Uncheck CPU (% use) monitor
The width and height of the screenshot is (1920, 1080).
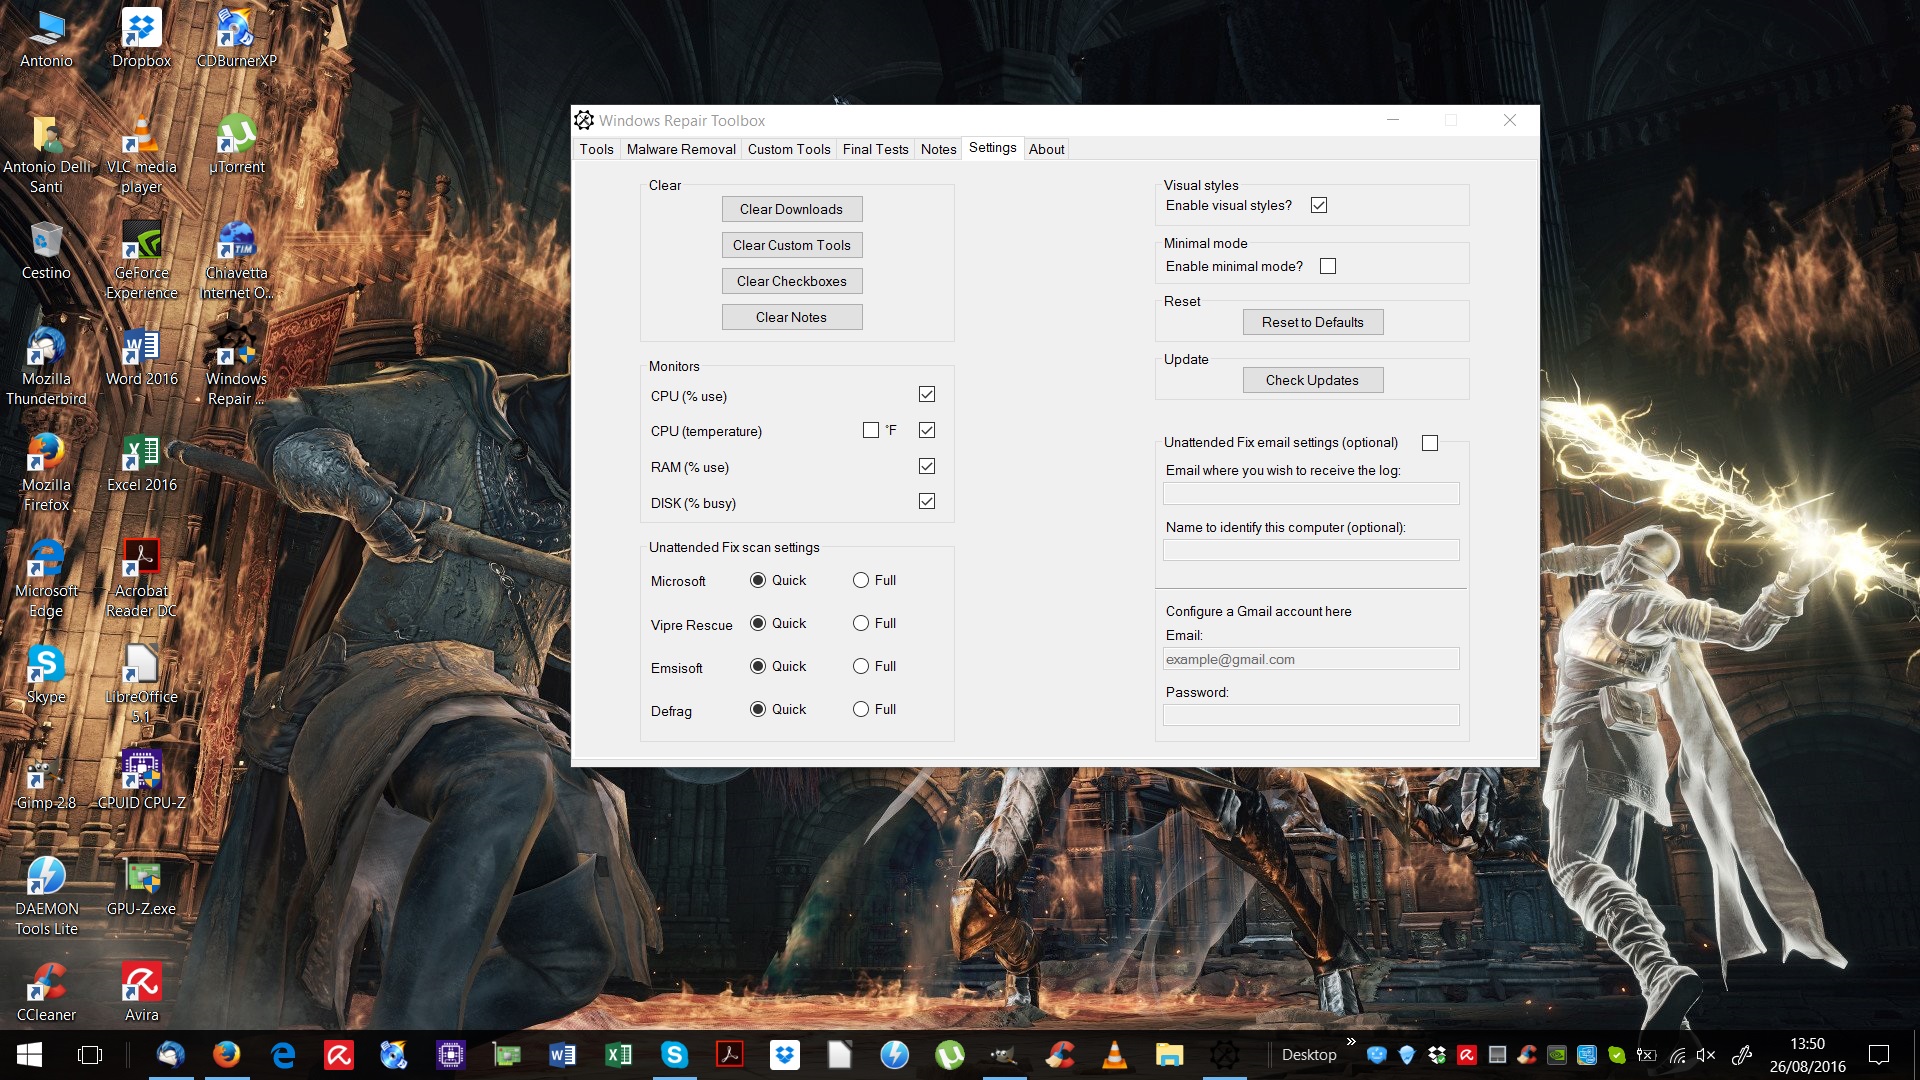pos(927,395)
